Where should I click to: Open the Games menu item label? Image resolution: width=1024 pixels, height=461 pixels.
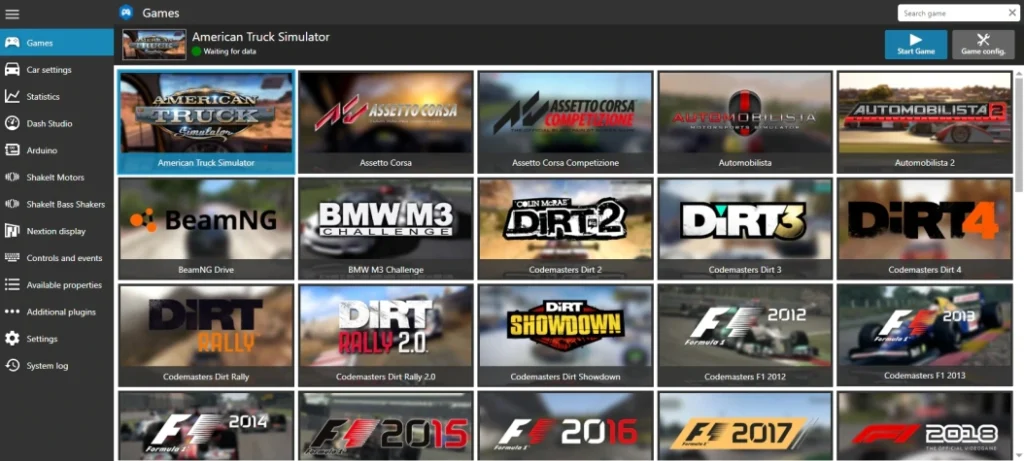(40, 43)
